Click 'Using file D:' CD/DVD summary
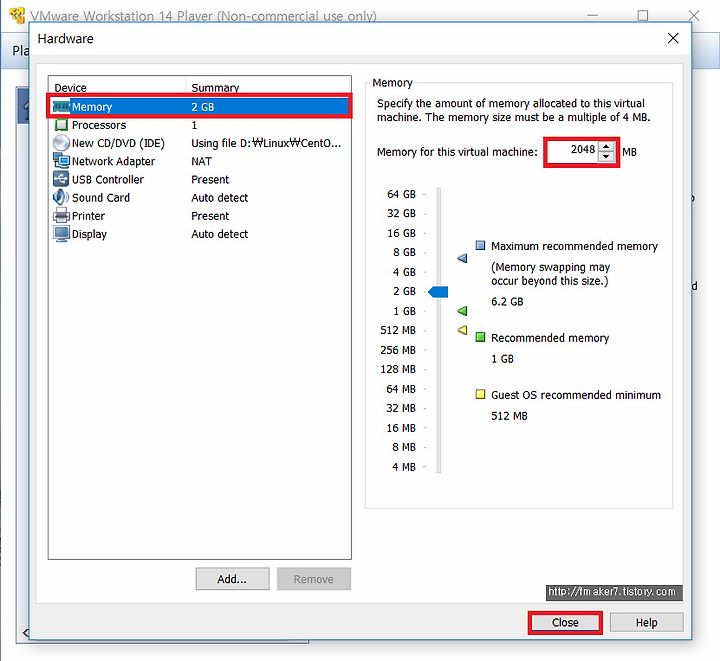 pos(266,143)
